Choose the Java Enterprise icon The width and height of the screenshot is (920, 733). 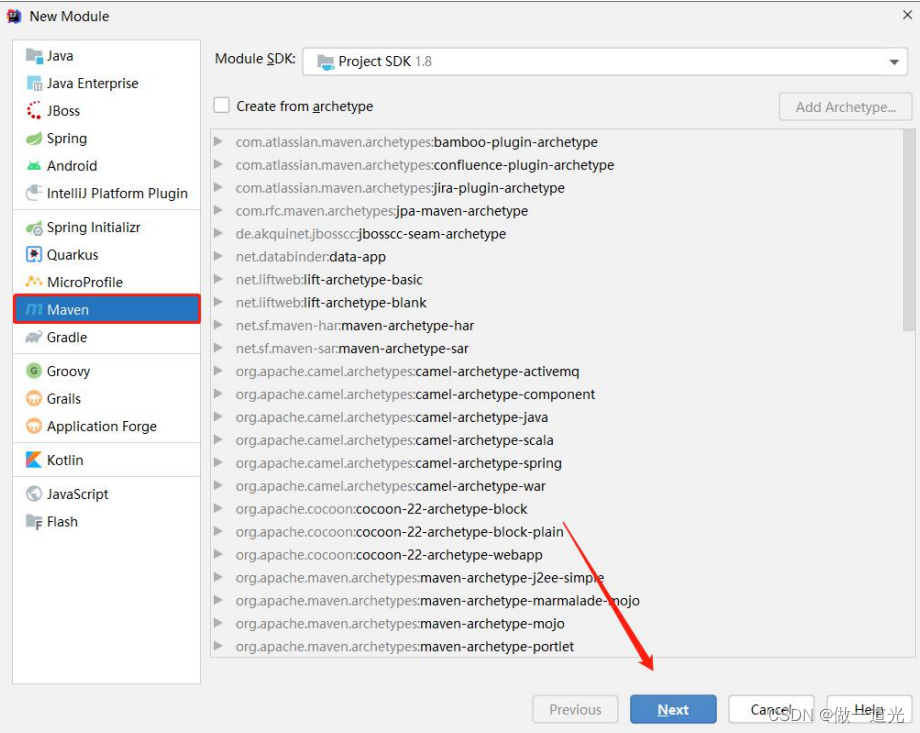34,83
